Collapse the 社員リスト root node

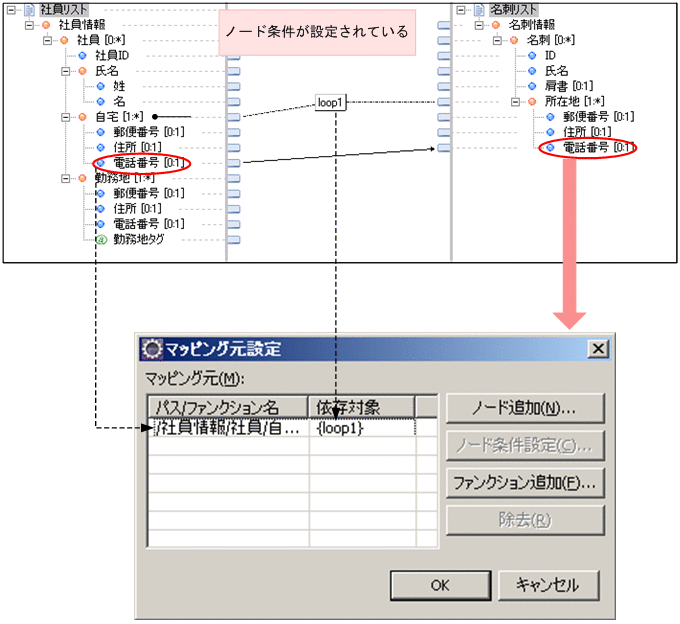(11, 9)
